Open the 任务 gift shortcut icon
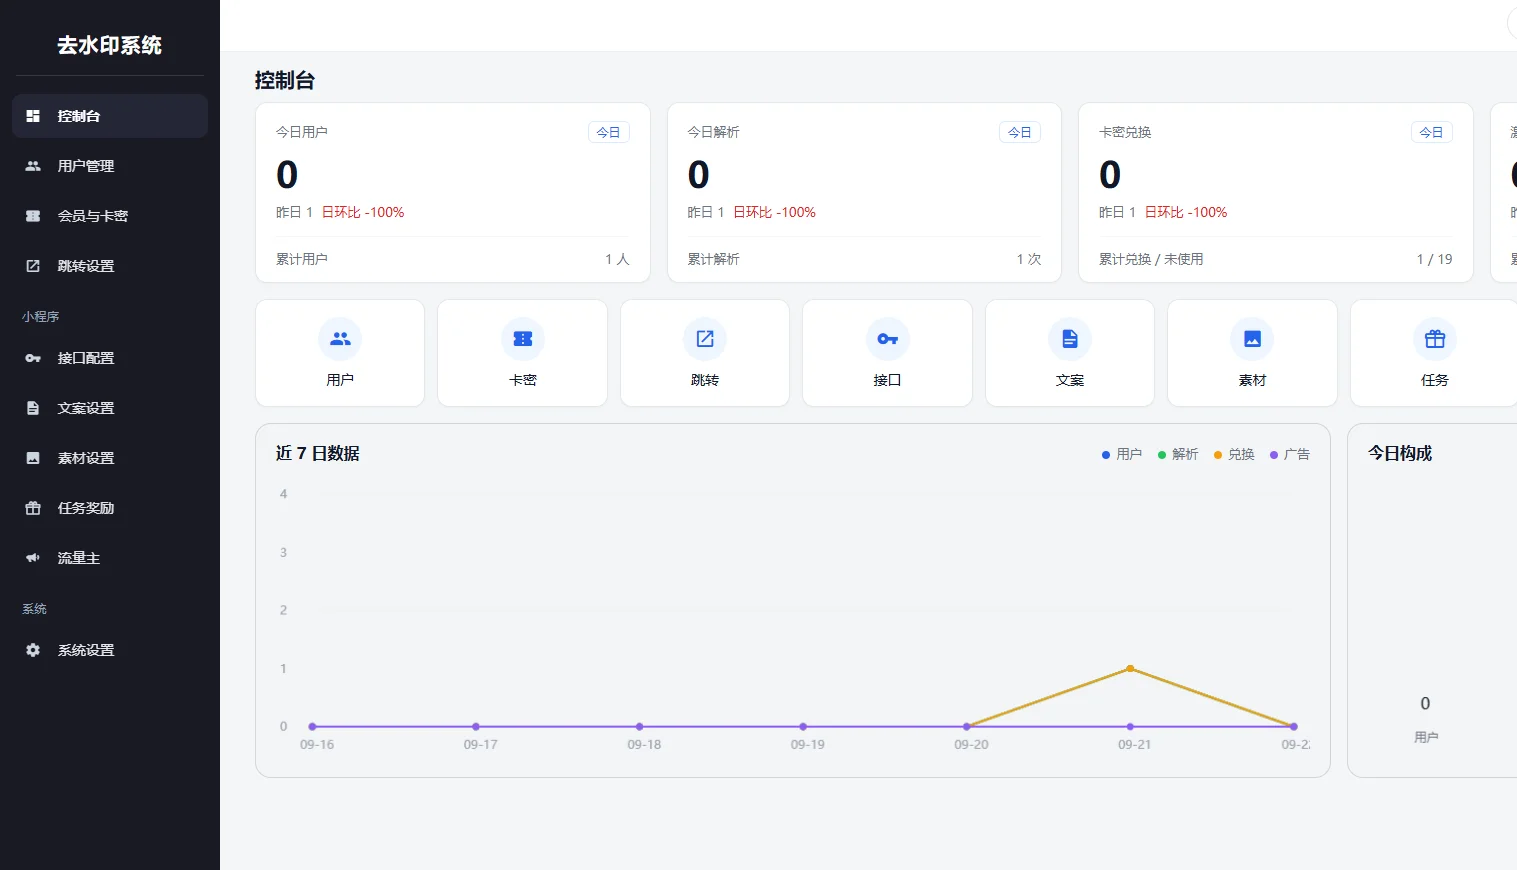 click(1435, 339)
